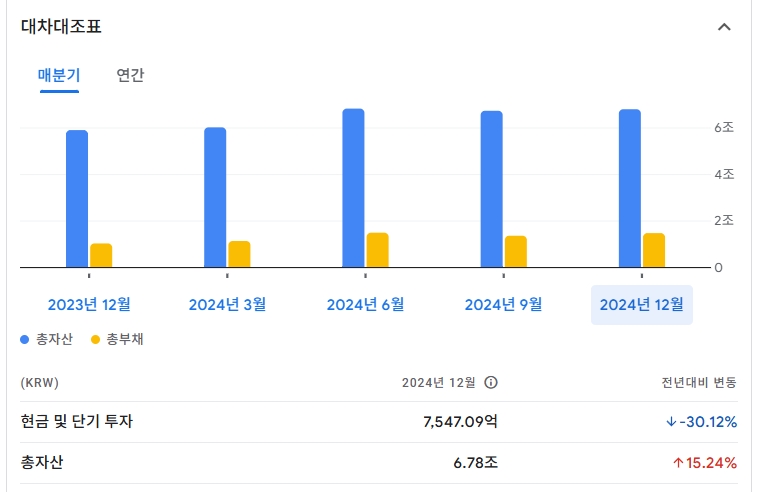Click the 15.24% change value
The image size is (769, 492).
pos(705,463)
